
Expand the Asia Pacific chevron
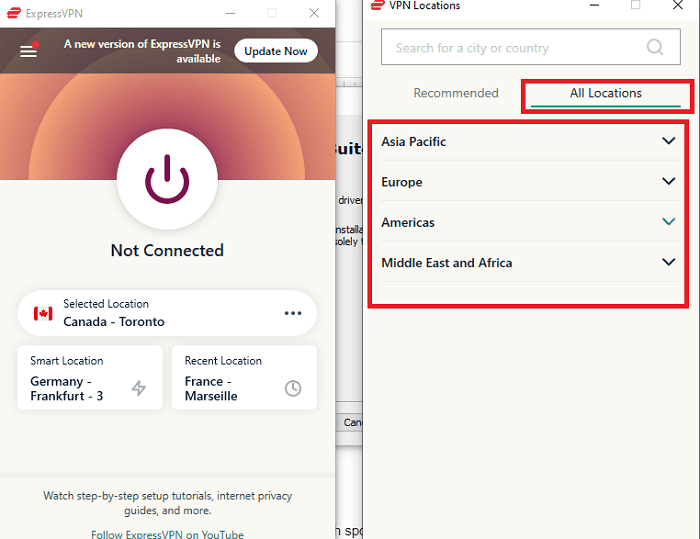click(669, 141)
